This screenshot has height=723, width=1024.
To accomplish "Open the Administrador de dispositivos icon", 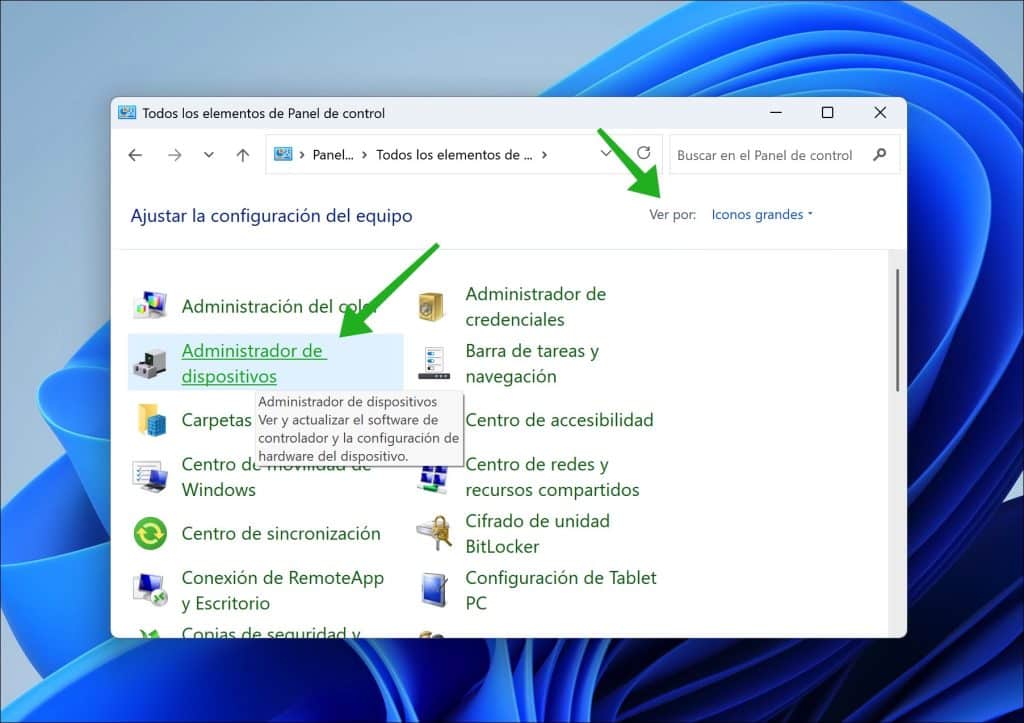I will (x=150, y=363).
